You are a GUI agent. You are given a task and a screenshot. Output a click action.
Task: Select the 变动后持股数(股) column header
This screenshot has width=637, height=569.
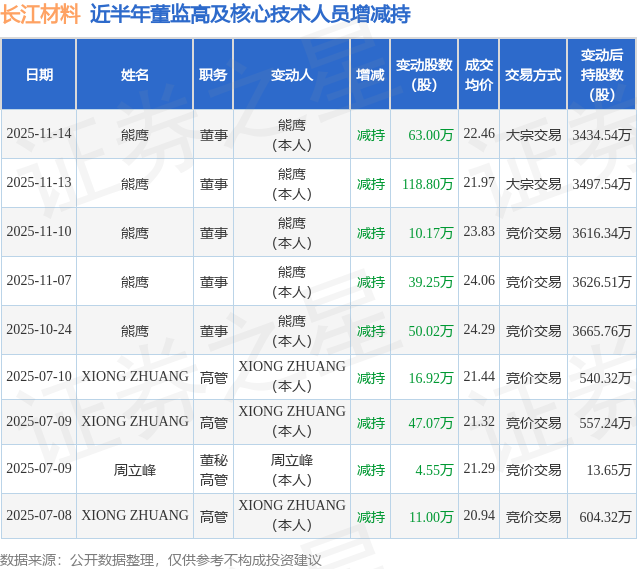point(602,75)
